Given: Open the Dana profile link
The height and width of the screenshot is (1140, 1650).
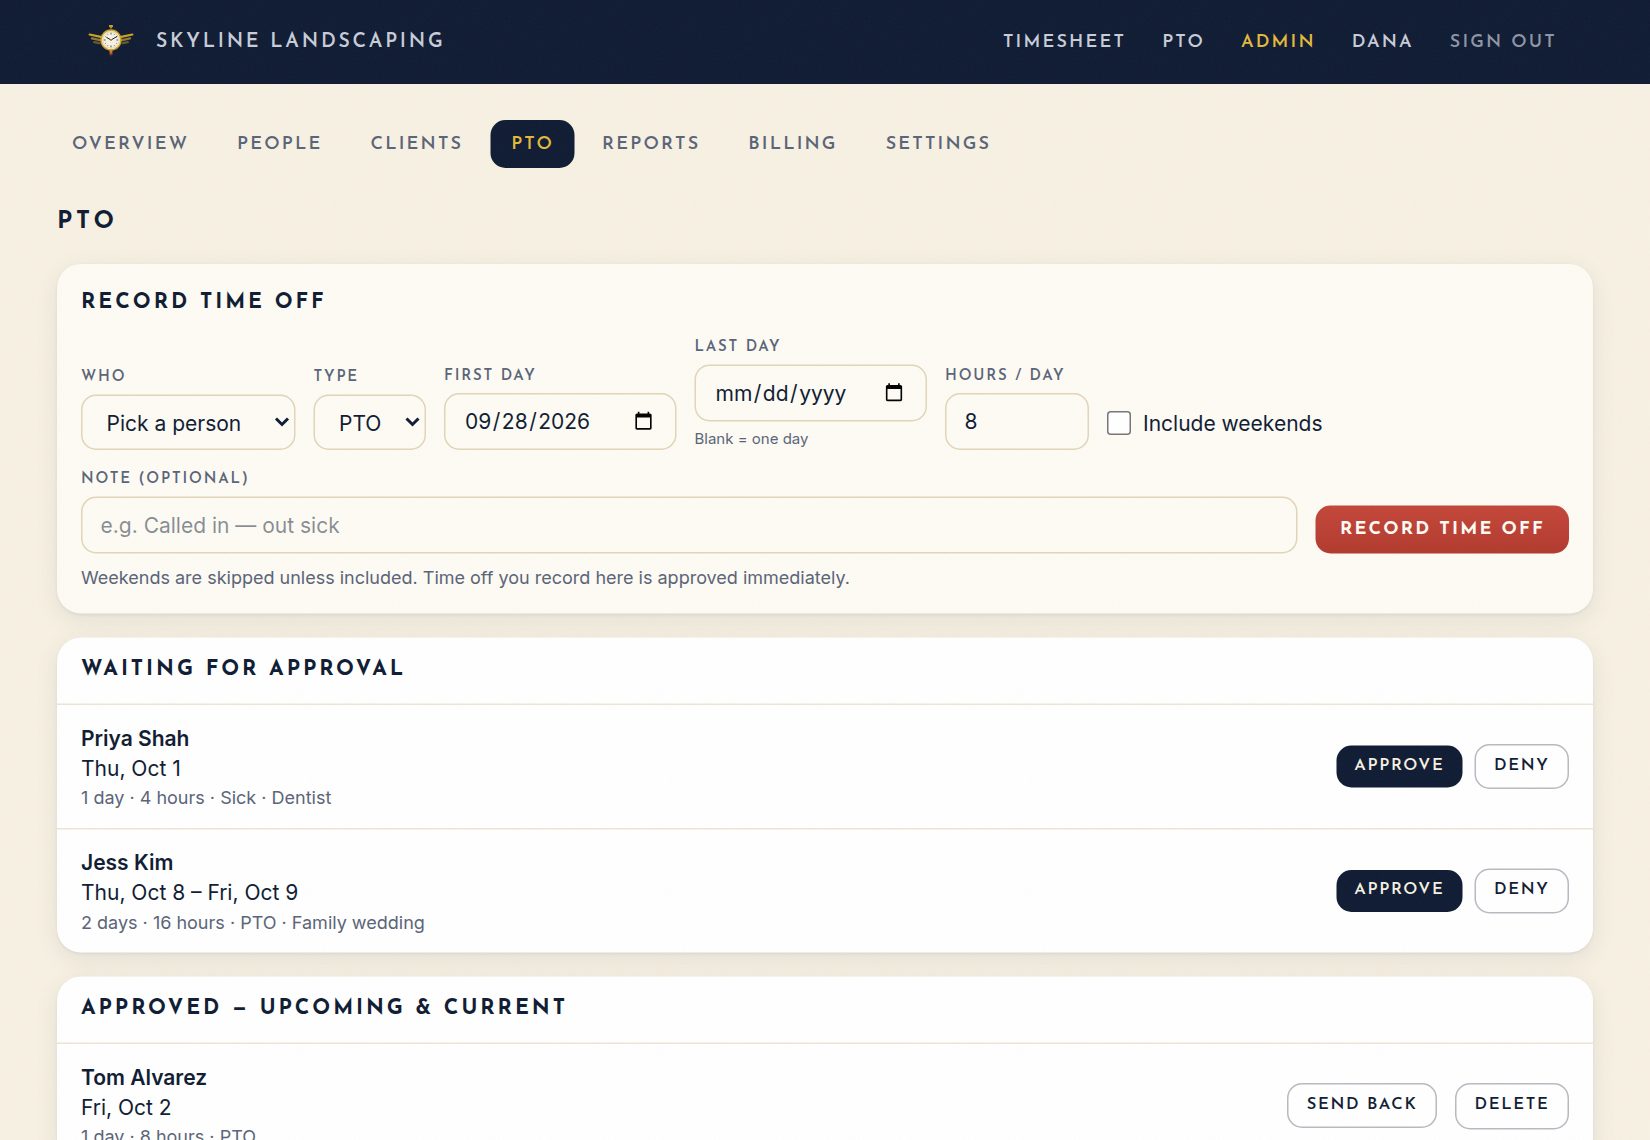Looking at the screenshot, I should pyautogui.click(x=1382, y=41).
